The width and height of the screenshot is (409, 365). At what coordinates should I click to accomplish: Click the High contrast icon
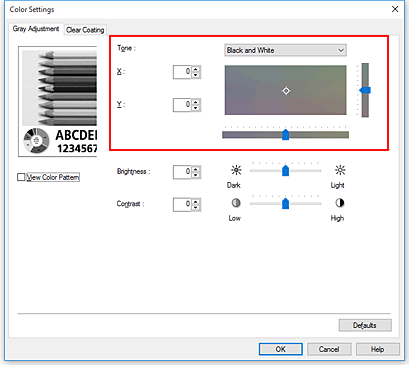tap(340, 203)
